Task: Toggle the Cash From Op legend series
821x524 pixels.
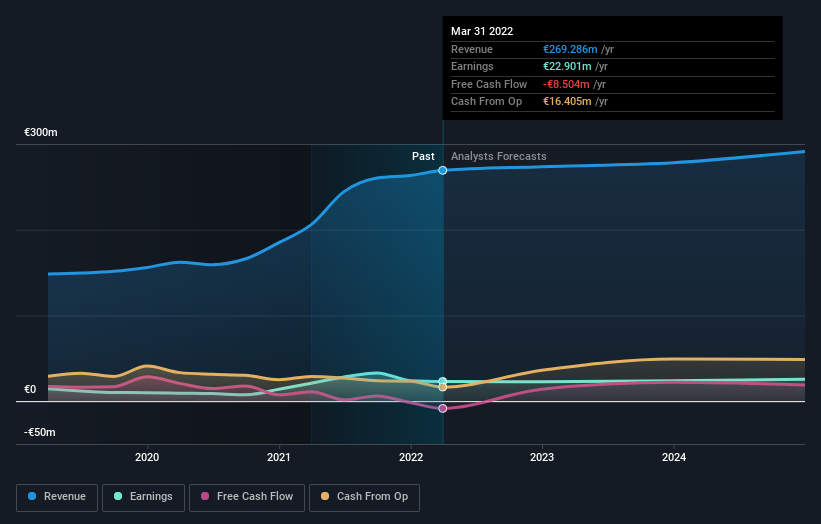Action: pos(364,497)
